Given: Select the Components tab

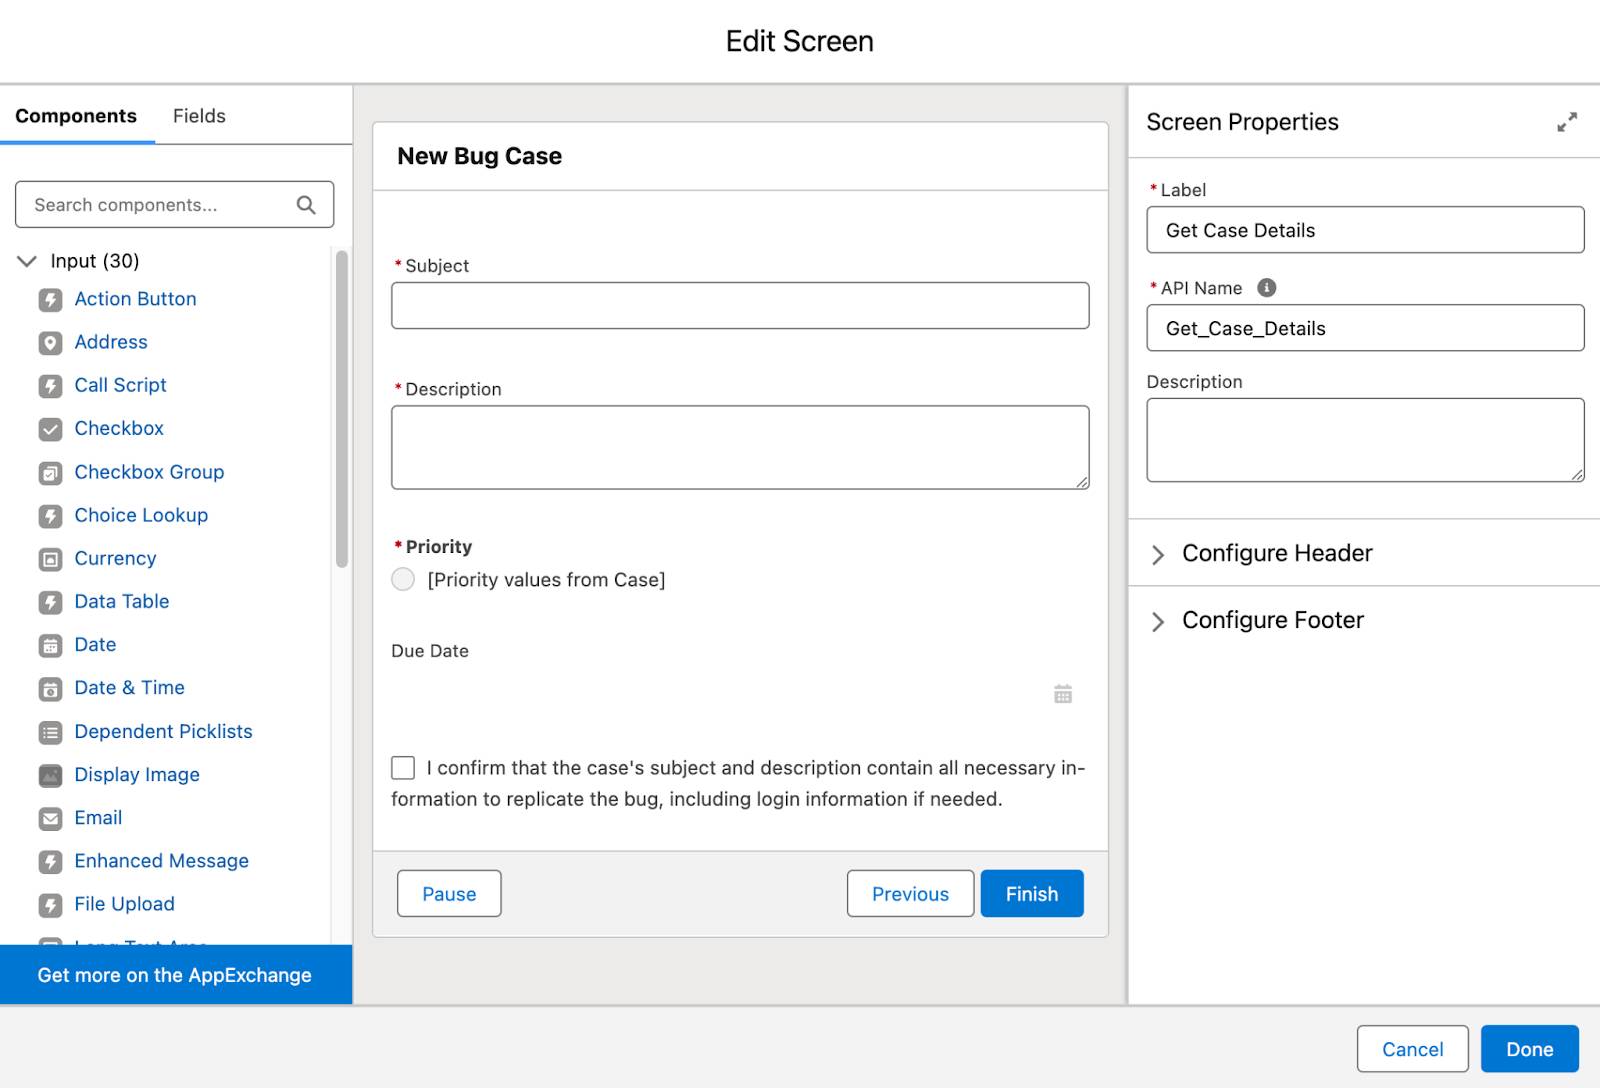Looking at the screenshot, I should (x=76, y=116).
